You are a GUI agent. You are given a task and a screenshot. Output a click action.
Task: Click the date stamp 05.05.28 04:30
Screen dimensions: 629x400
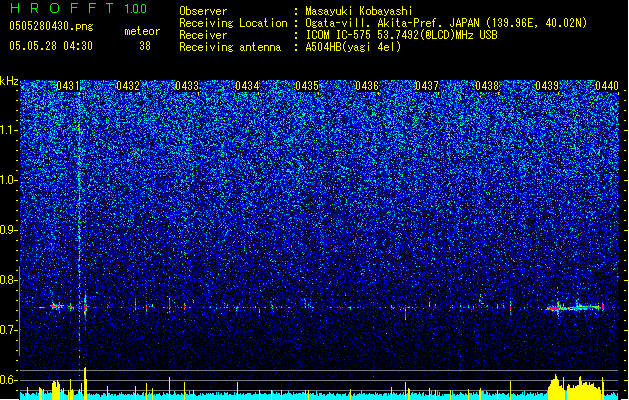click(51, 46)
